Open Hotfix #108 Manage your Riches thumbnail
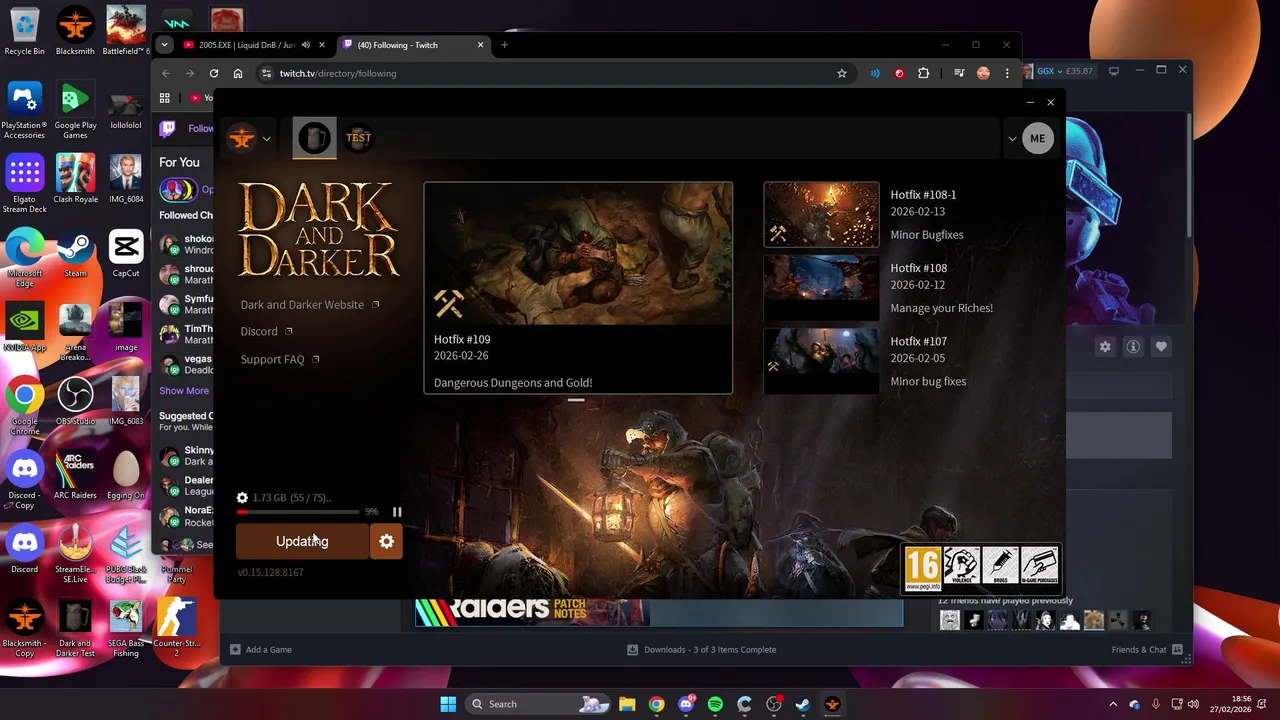The image size is (1280, 720). click(821, 288)
